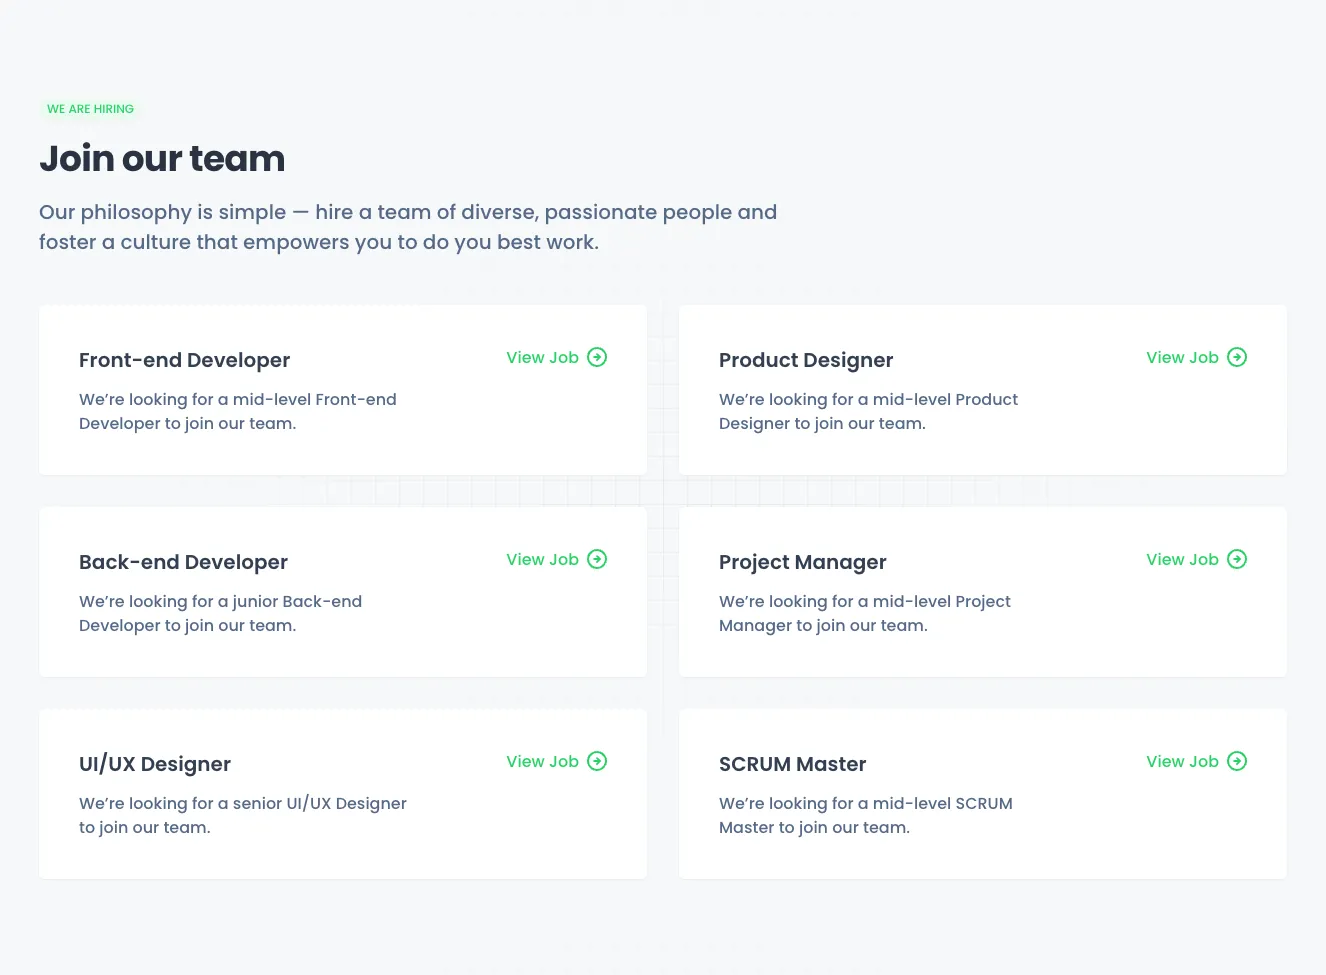Click the Join our team heading
The width and height of the screenshot is (1326, 975).
(162, 159)
